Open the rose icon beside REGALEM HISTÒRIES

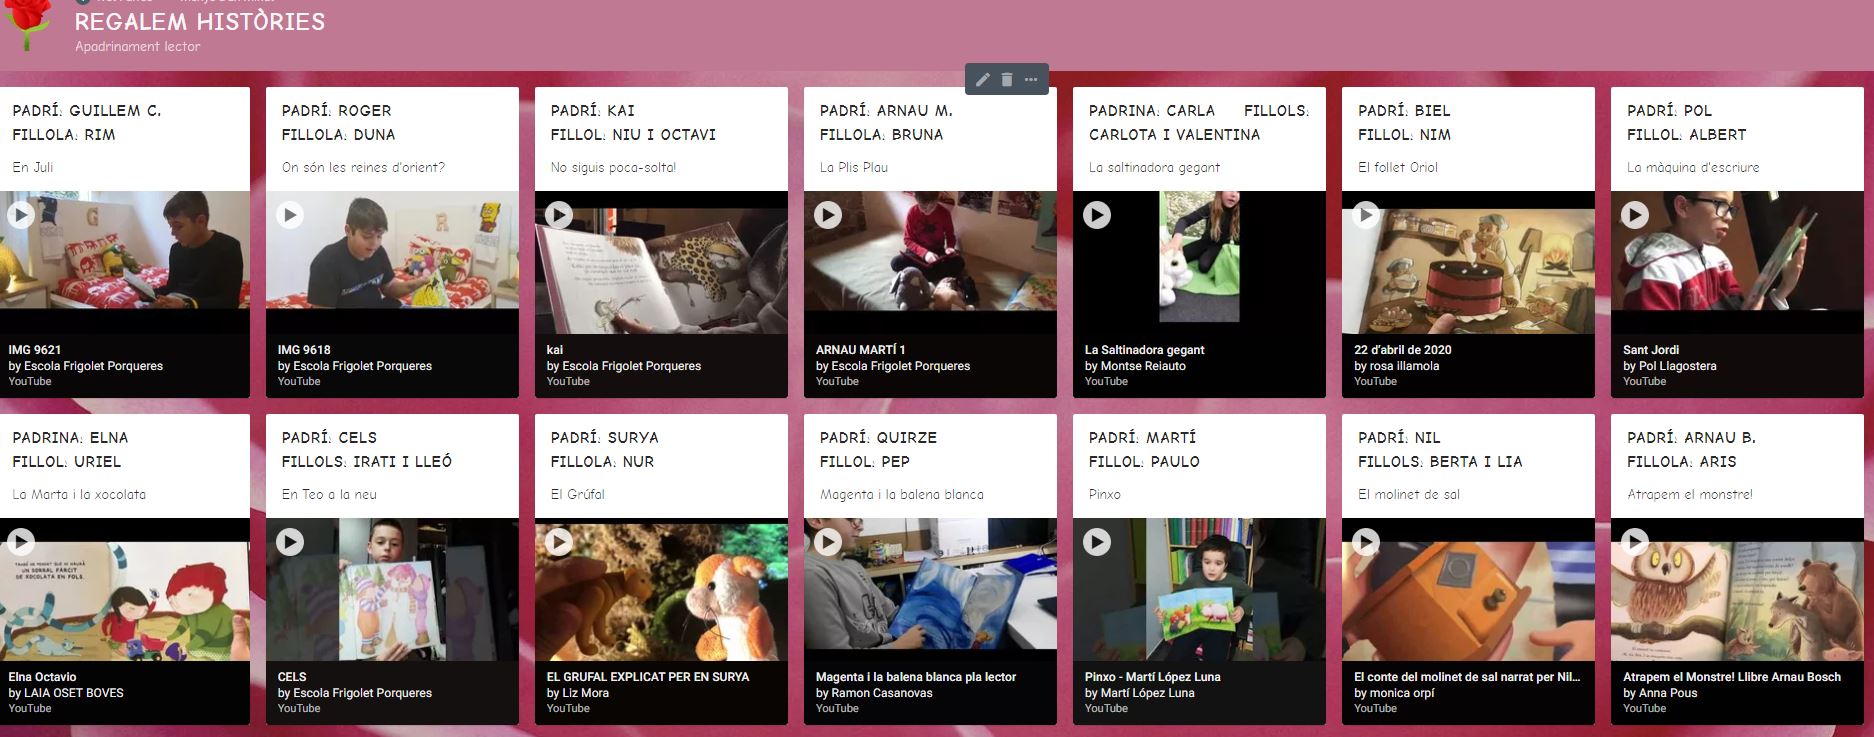(28, 24)
